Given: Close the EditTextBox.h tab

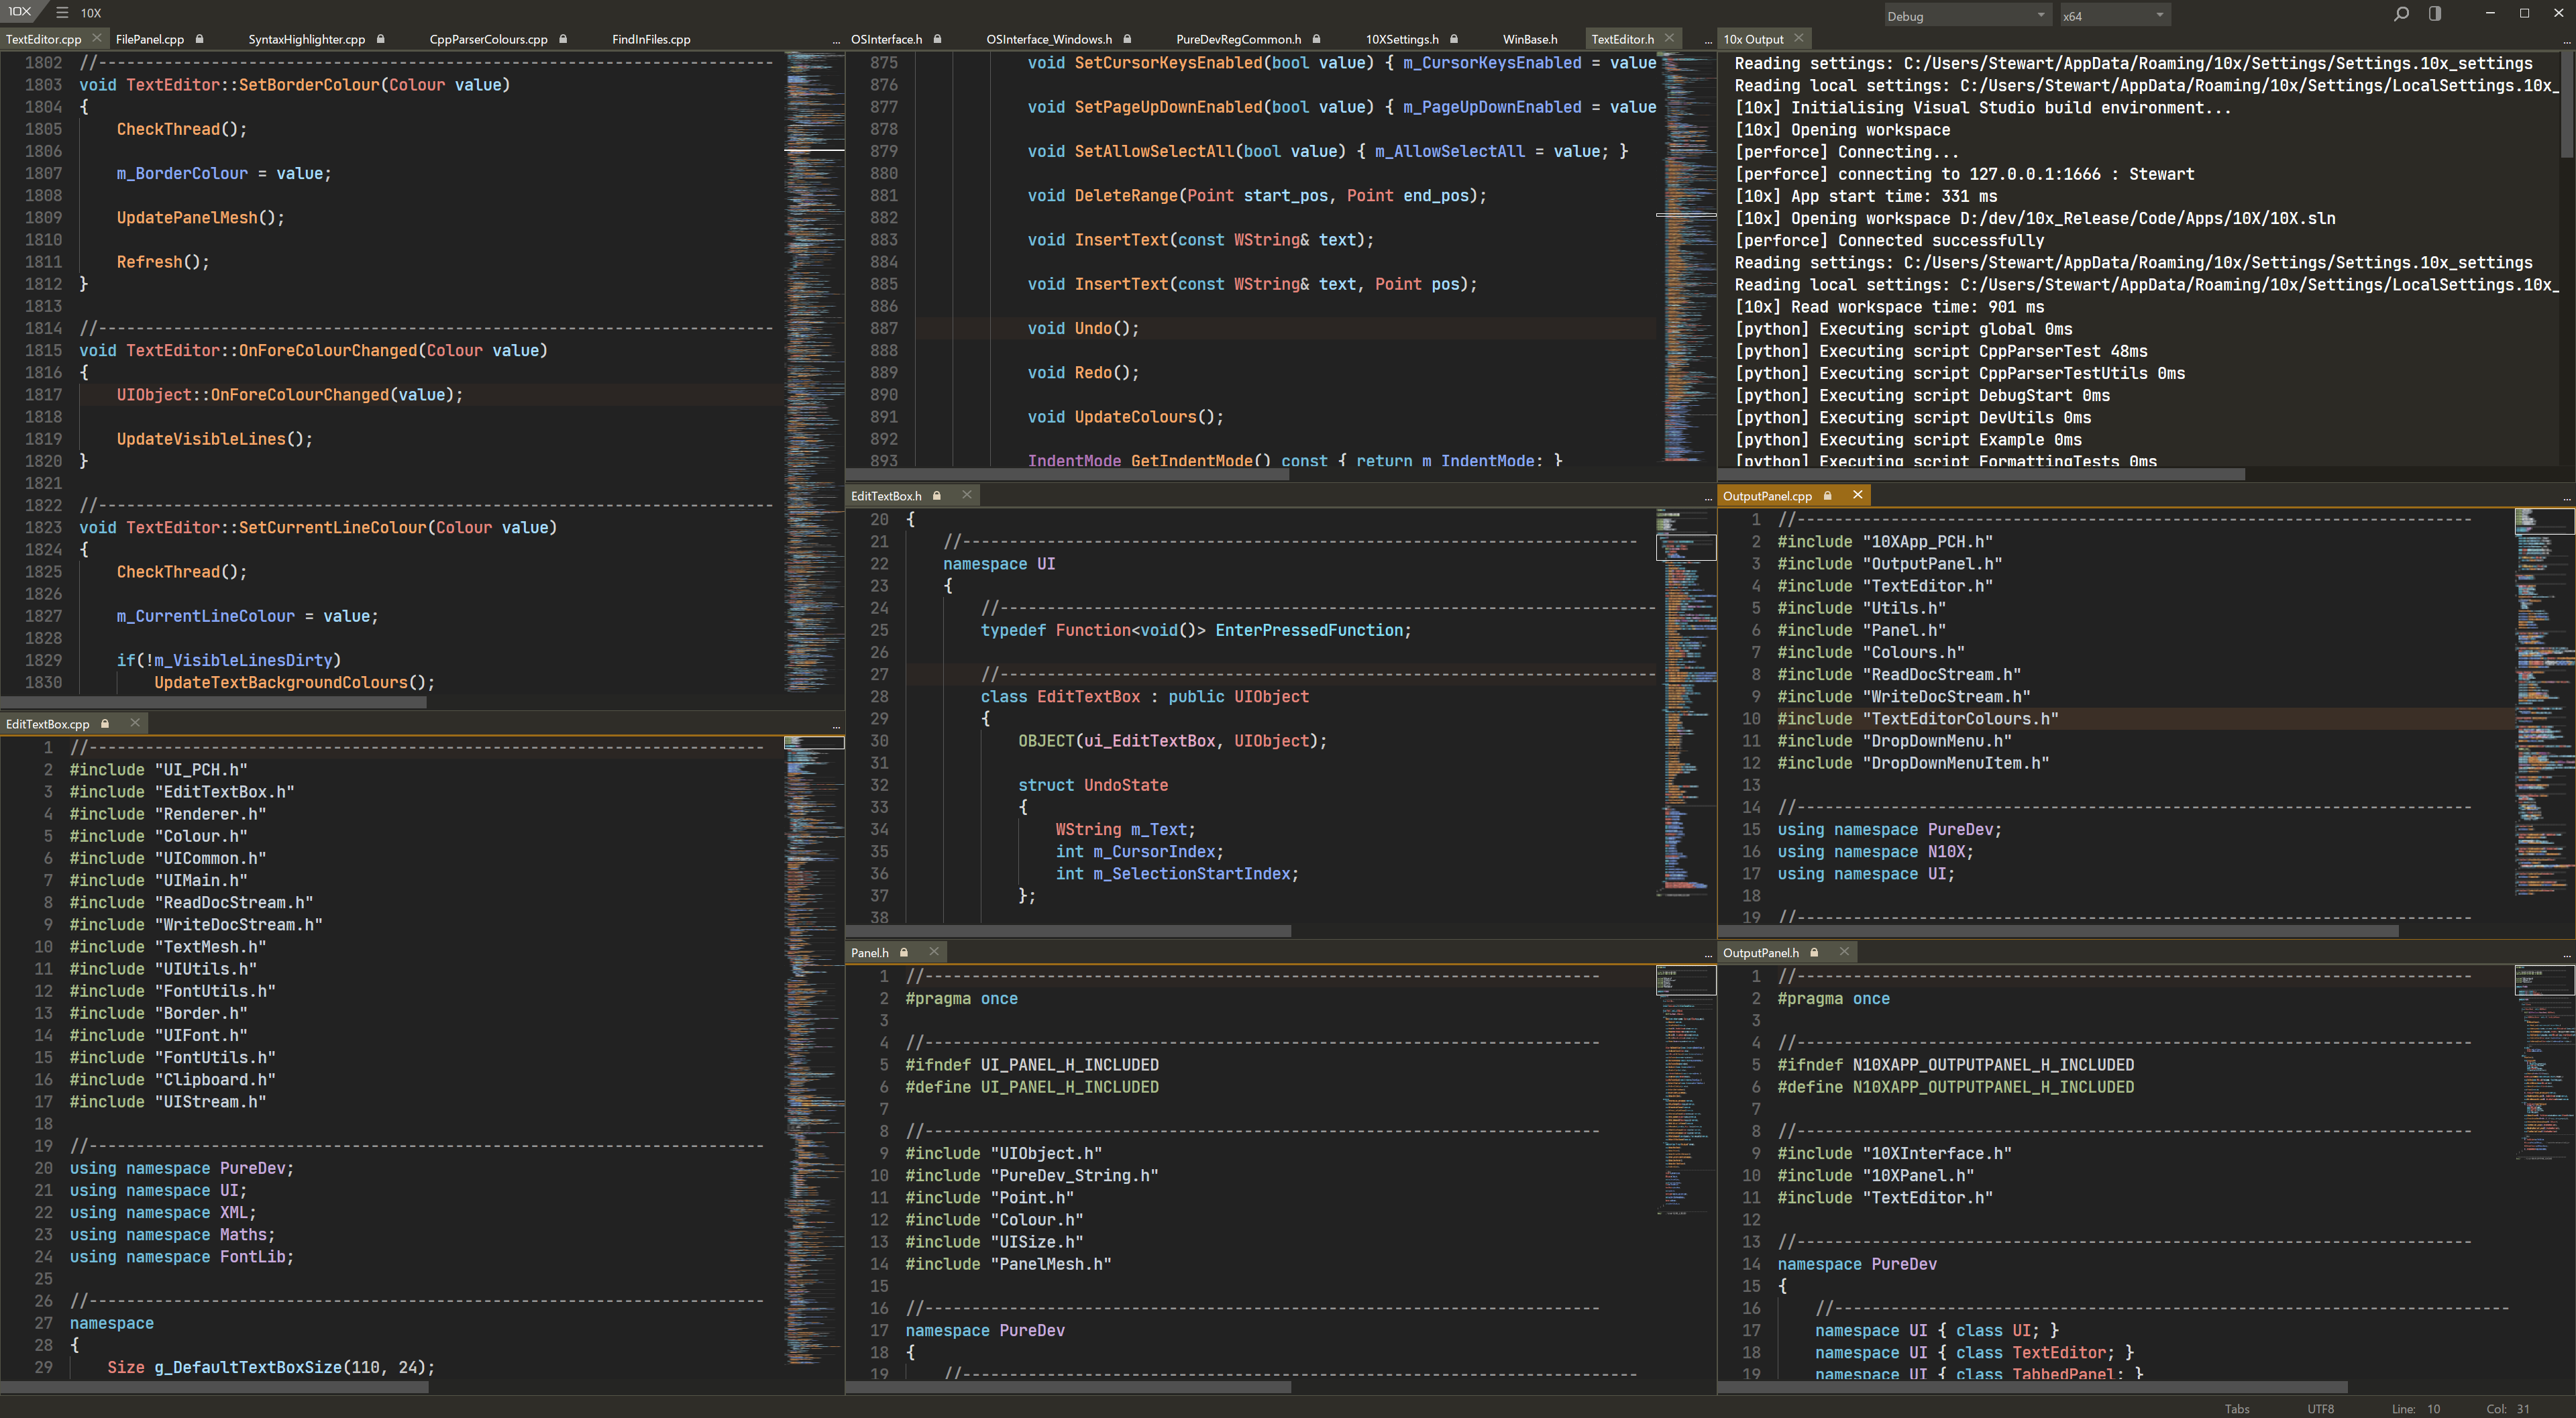Looking at the screenshot, I should [x=967, y=494].
